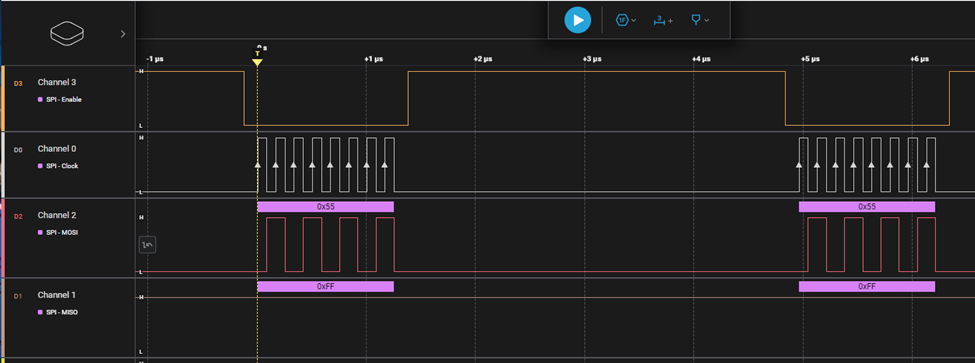Viewport: 975px width, 363px height.
Task: Select the second 0x55 MOSI decode bubble
Action: [867, 206]
